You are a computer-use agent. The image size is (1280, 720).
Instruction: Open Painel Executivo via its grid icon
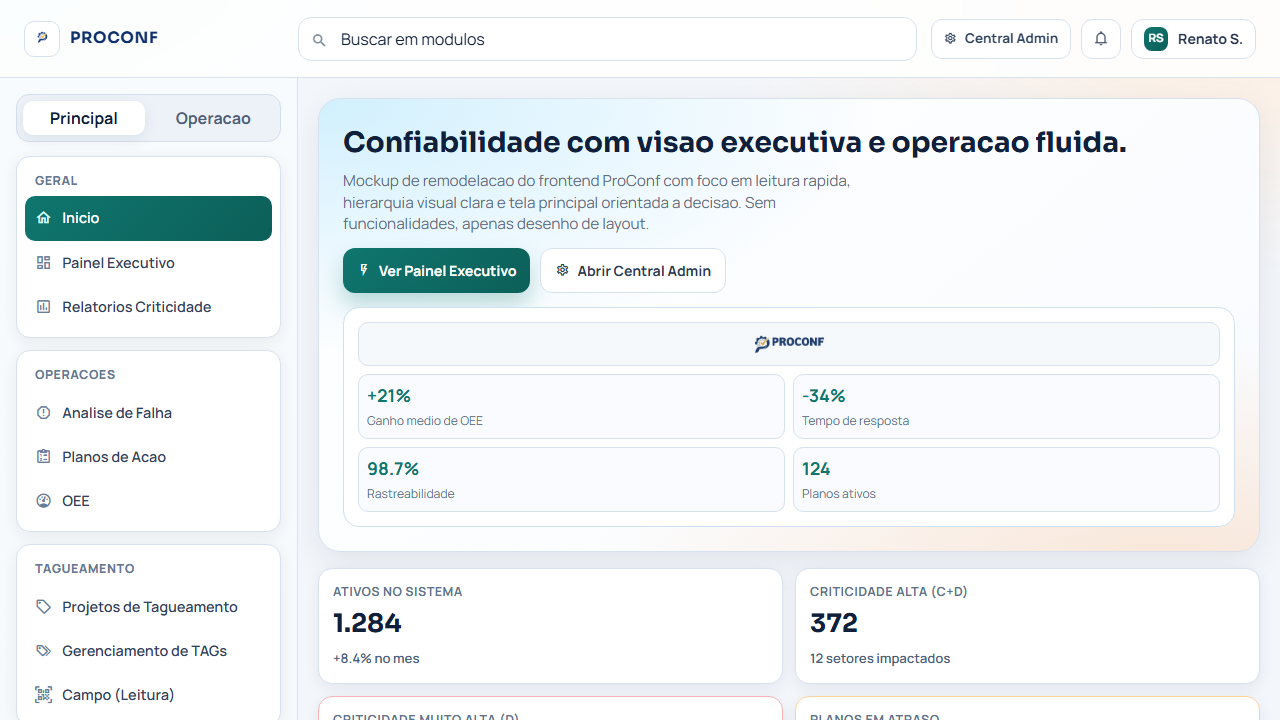point(42,262)
